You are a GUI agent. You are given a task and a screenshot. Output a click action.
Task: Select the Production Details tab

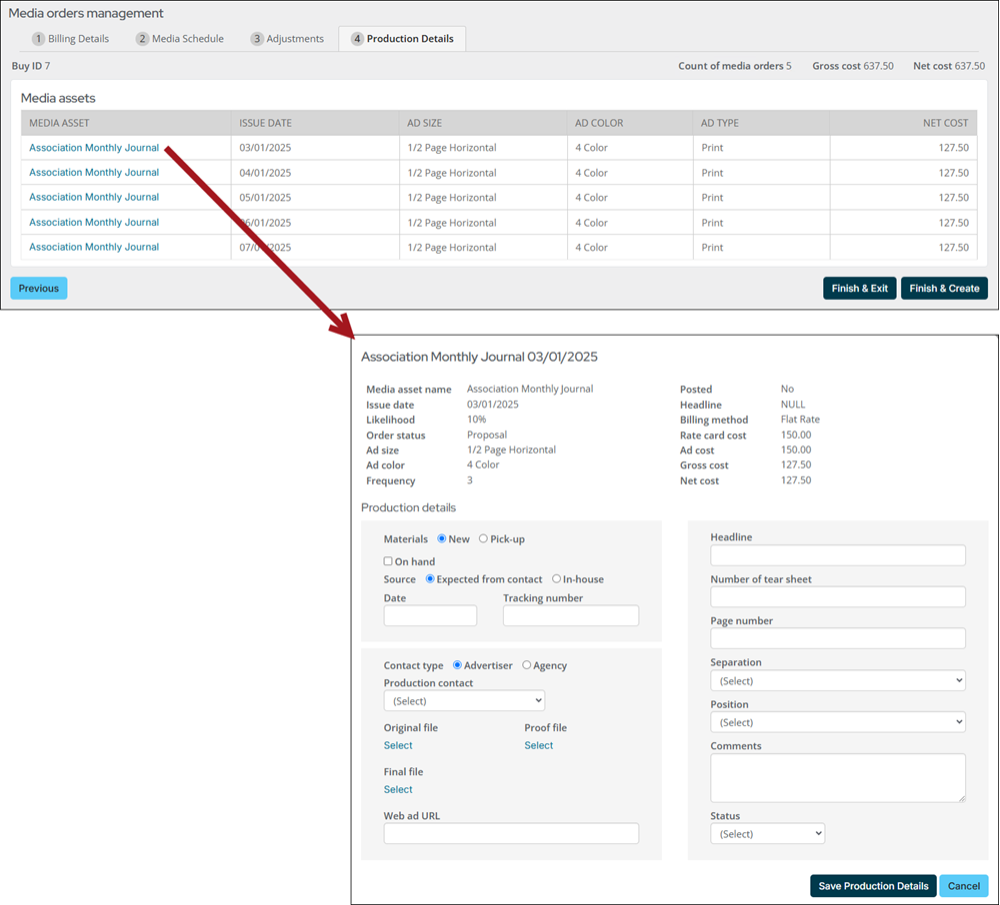(x=401, y=39)
